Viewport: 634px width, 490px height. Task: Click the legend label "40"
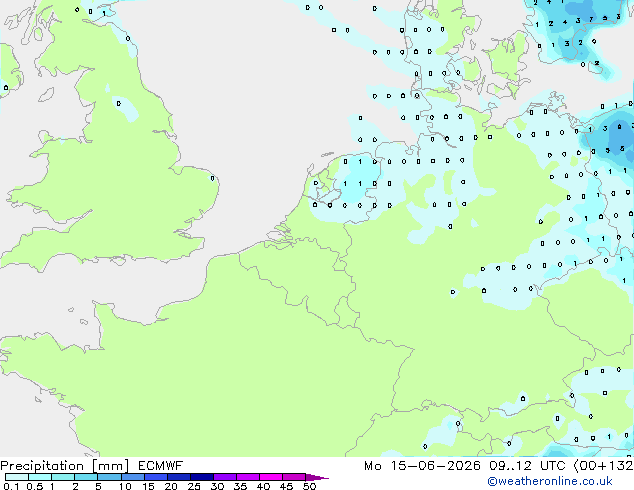(x=263, y=486)
